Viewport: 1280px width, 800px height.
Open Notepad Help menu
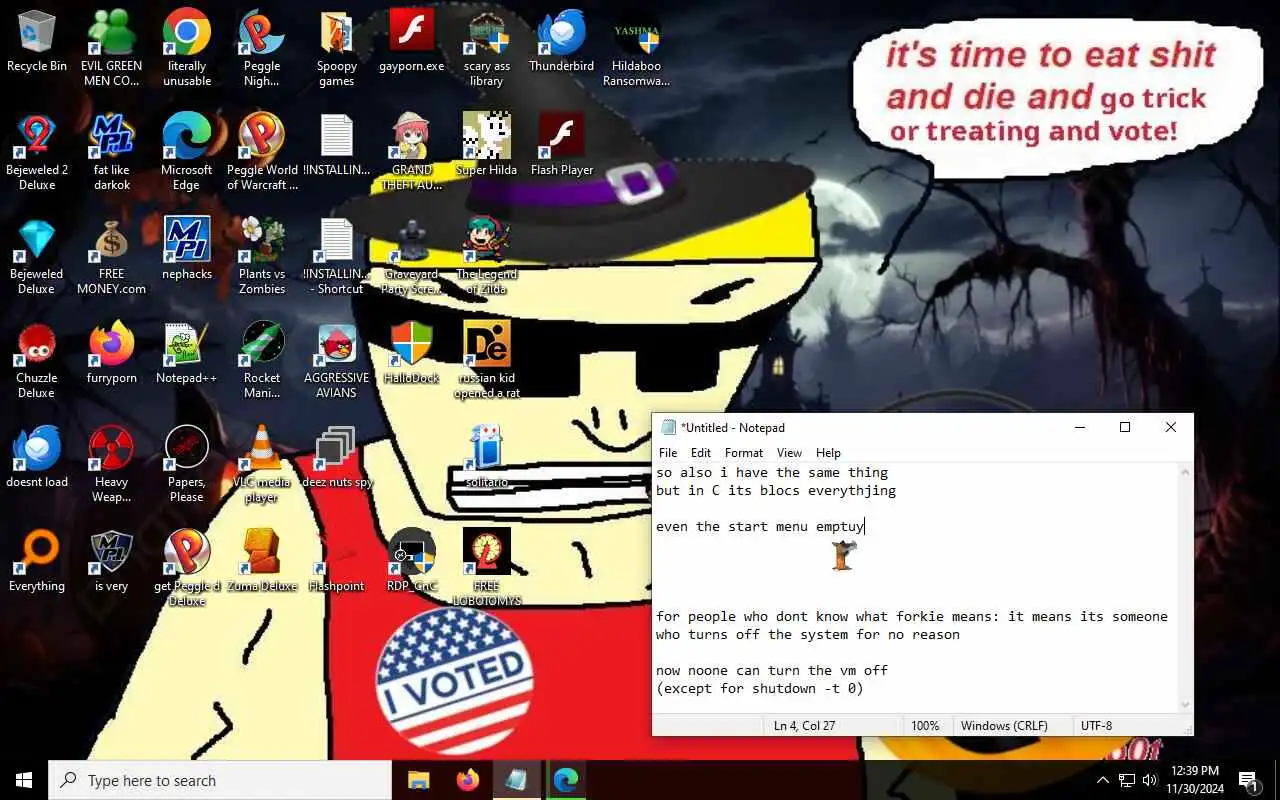point(828,453)
